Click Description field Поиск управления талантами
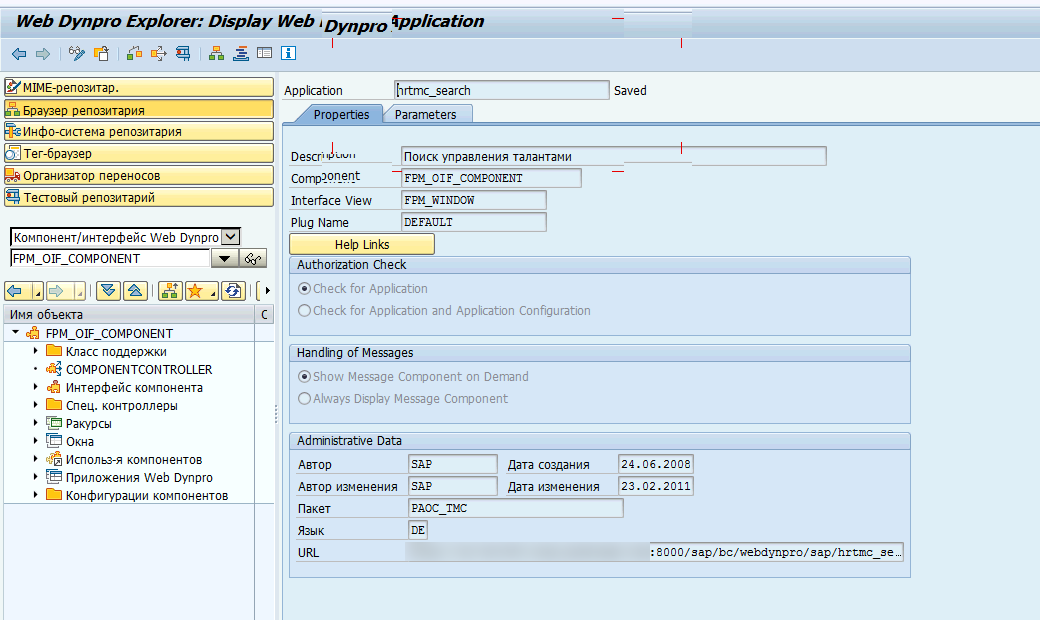1040x620 pixels. tap(614, 156)
